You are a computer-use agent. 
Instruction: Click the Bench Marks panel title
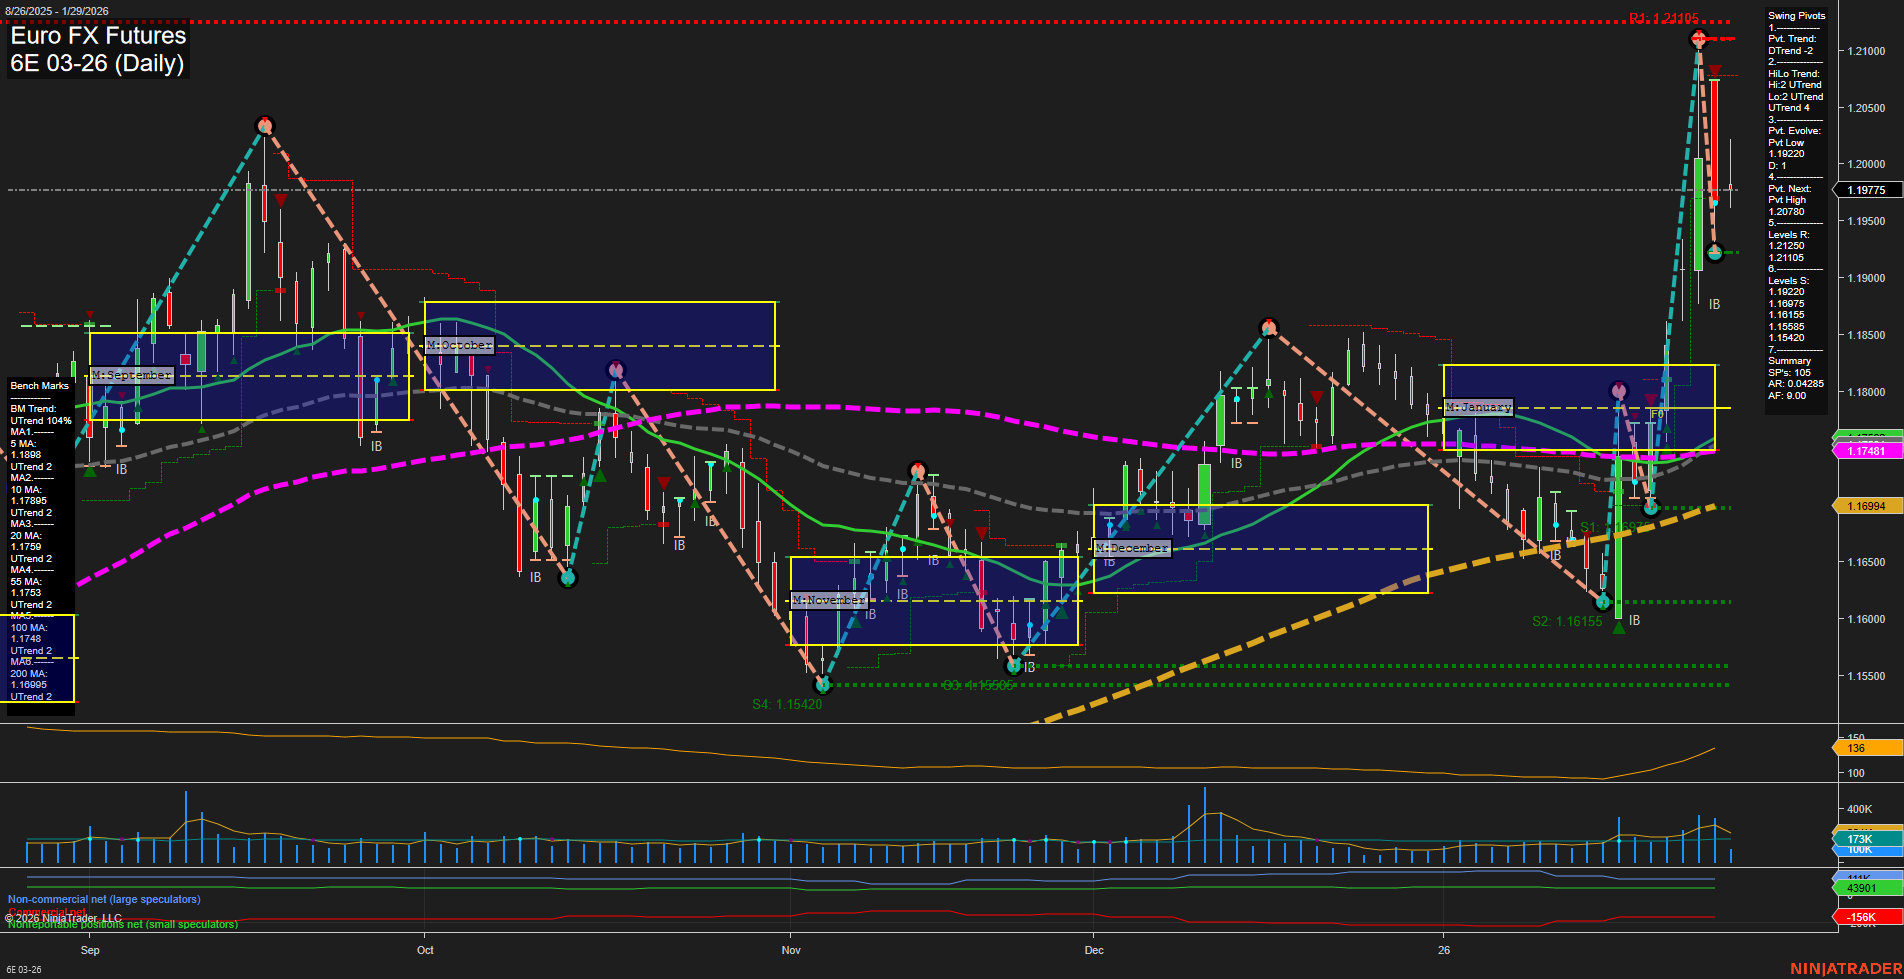[38, 385]
